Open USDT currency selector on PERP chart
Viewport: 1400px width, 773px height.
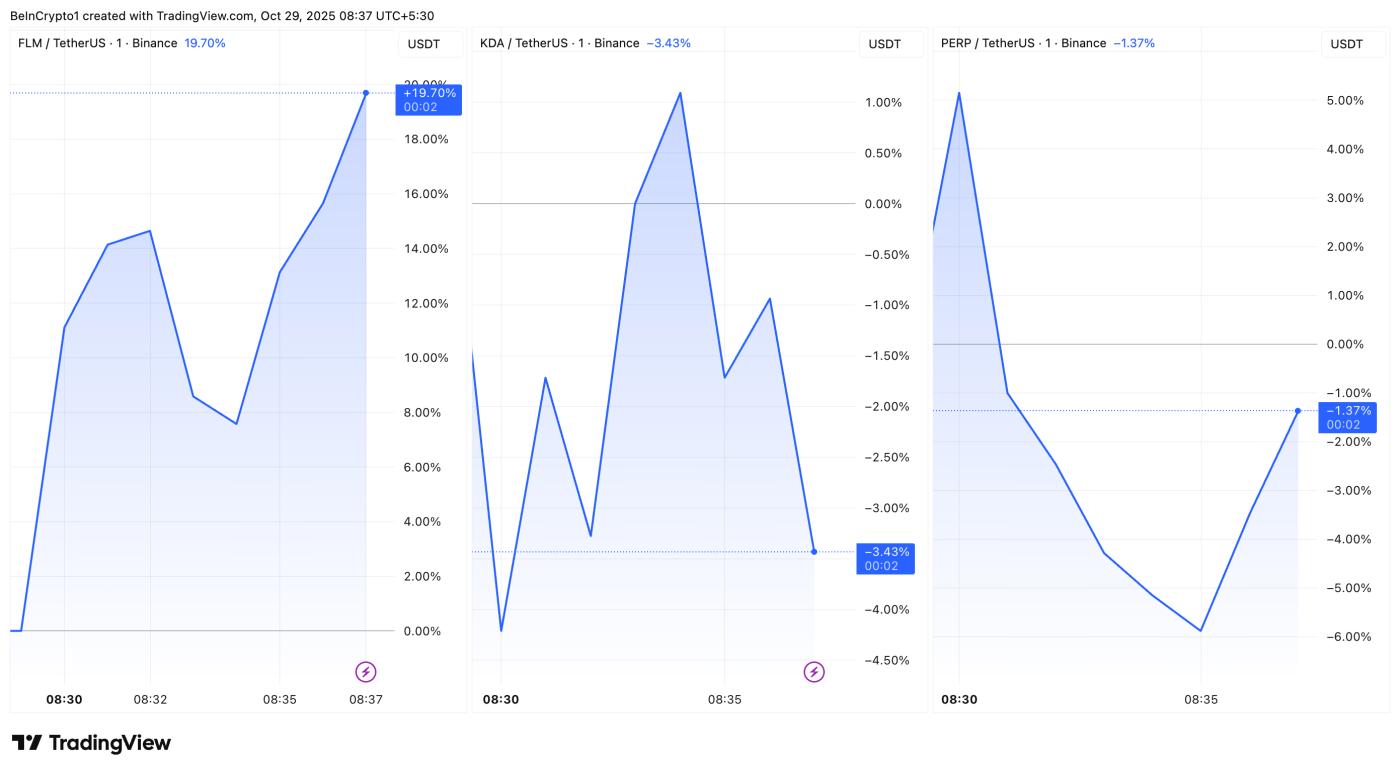1347,44
